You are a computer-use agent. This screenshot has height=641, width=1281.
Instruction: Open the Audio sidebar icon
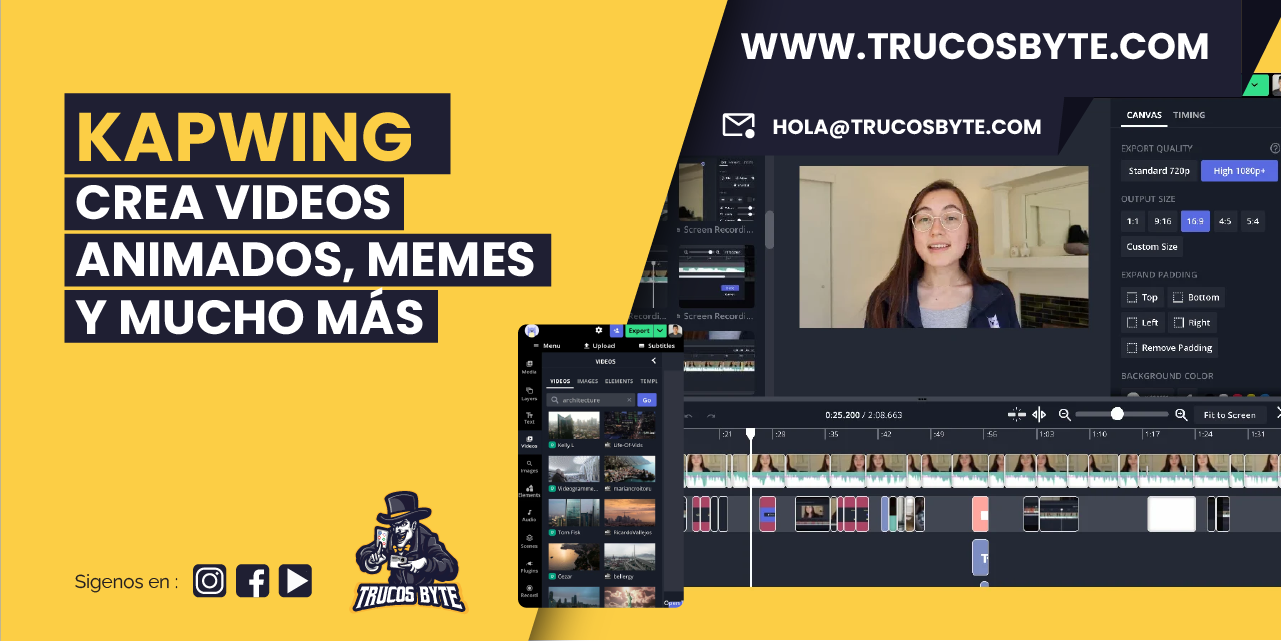[x=529, y=515]
